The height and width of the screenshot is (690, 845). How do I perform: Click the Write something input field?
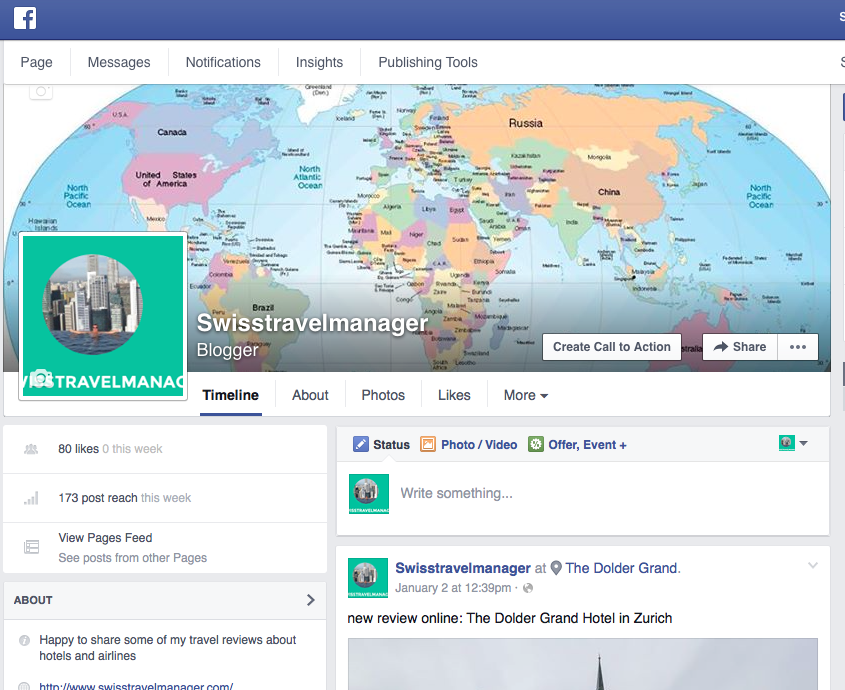600,493
